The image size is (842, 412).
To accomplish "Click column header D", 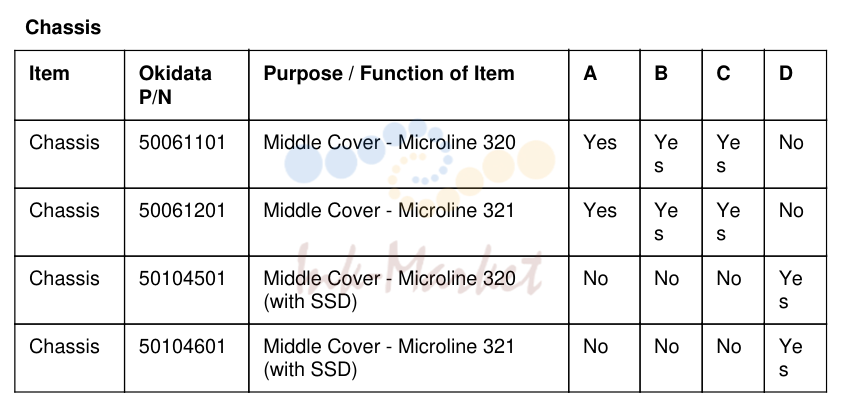I will pyautogui.click(x=786, y=74).
